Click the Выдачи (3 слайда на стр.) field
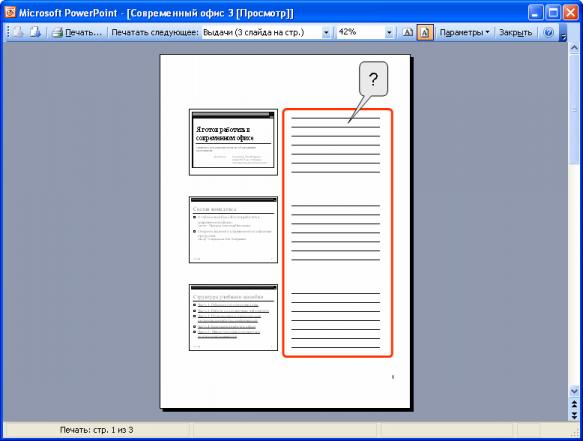 (x=262, y=33)
